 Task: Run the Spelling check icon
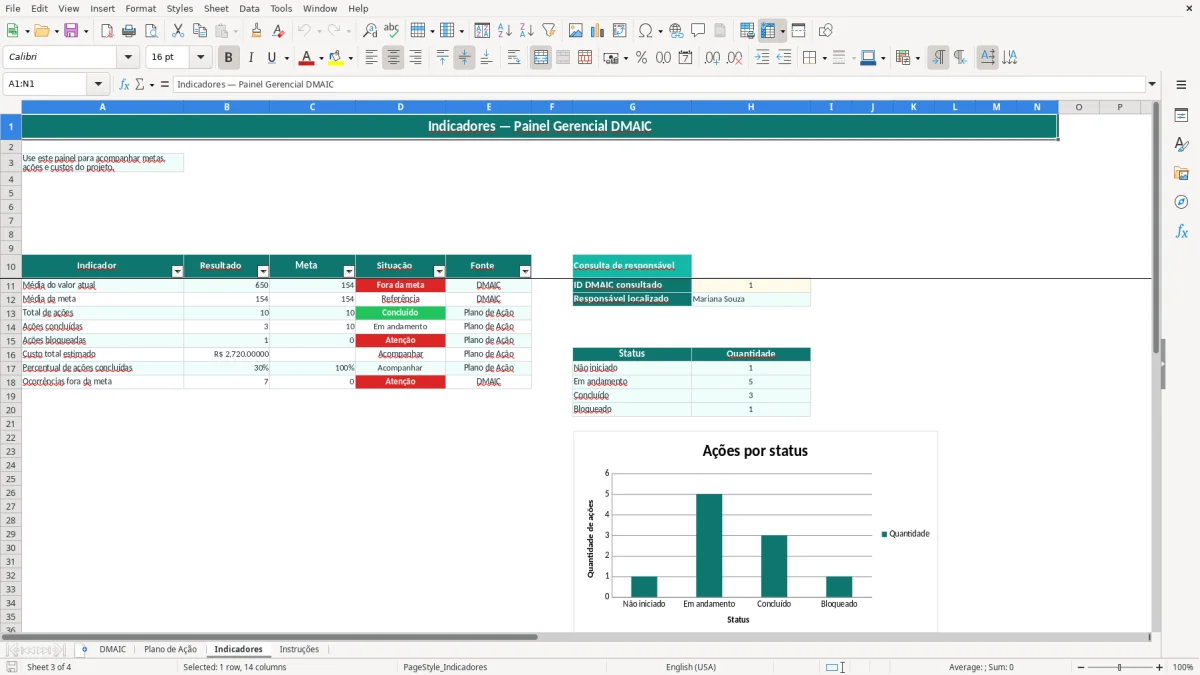392,31
